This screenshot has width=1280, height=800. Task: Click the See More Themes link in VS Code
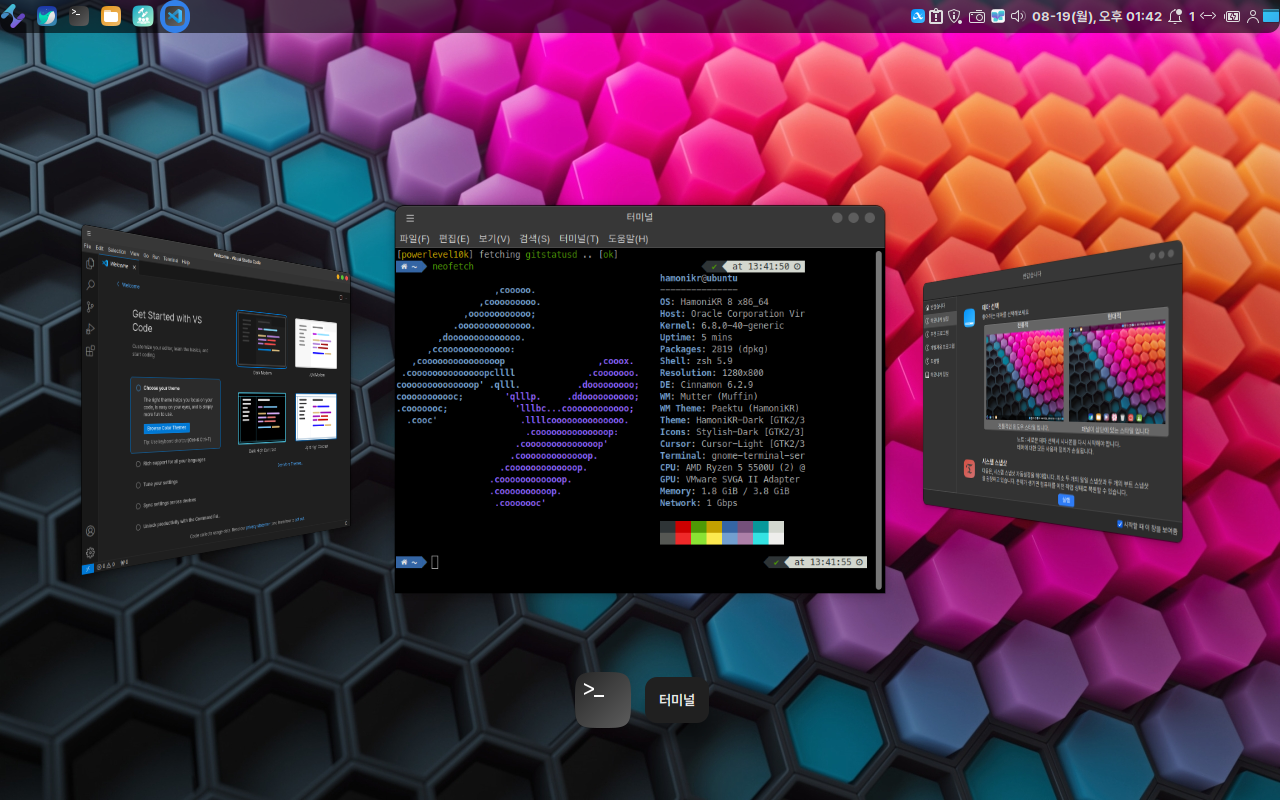289,463
